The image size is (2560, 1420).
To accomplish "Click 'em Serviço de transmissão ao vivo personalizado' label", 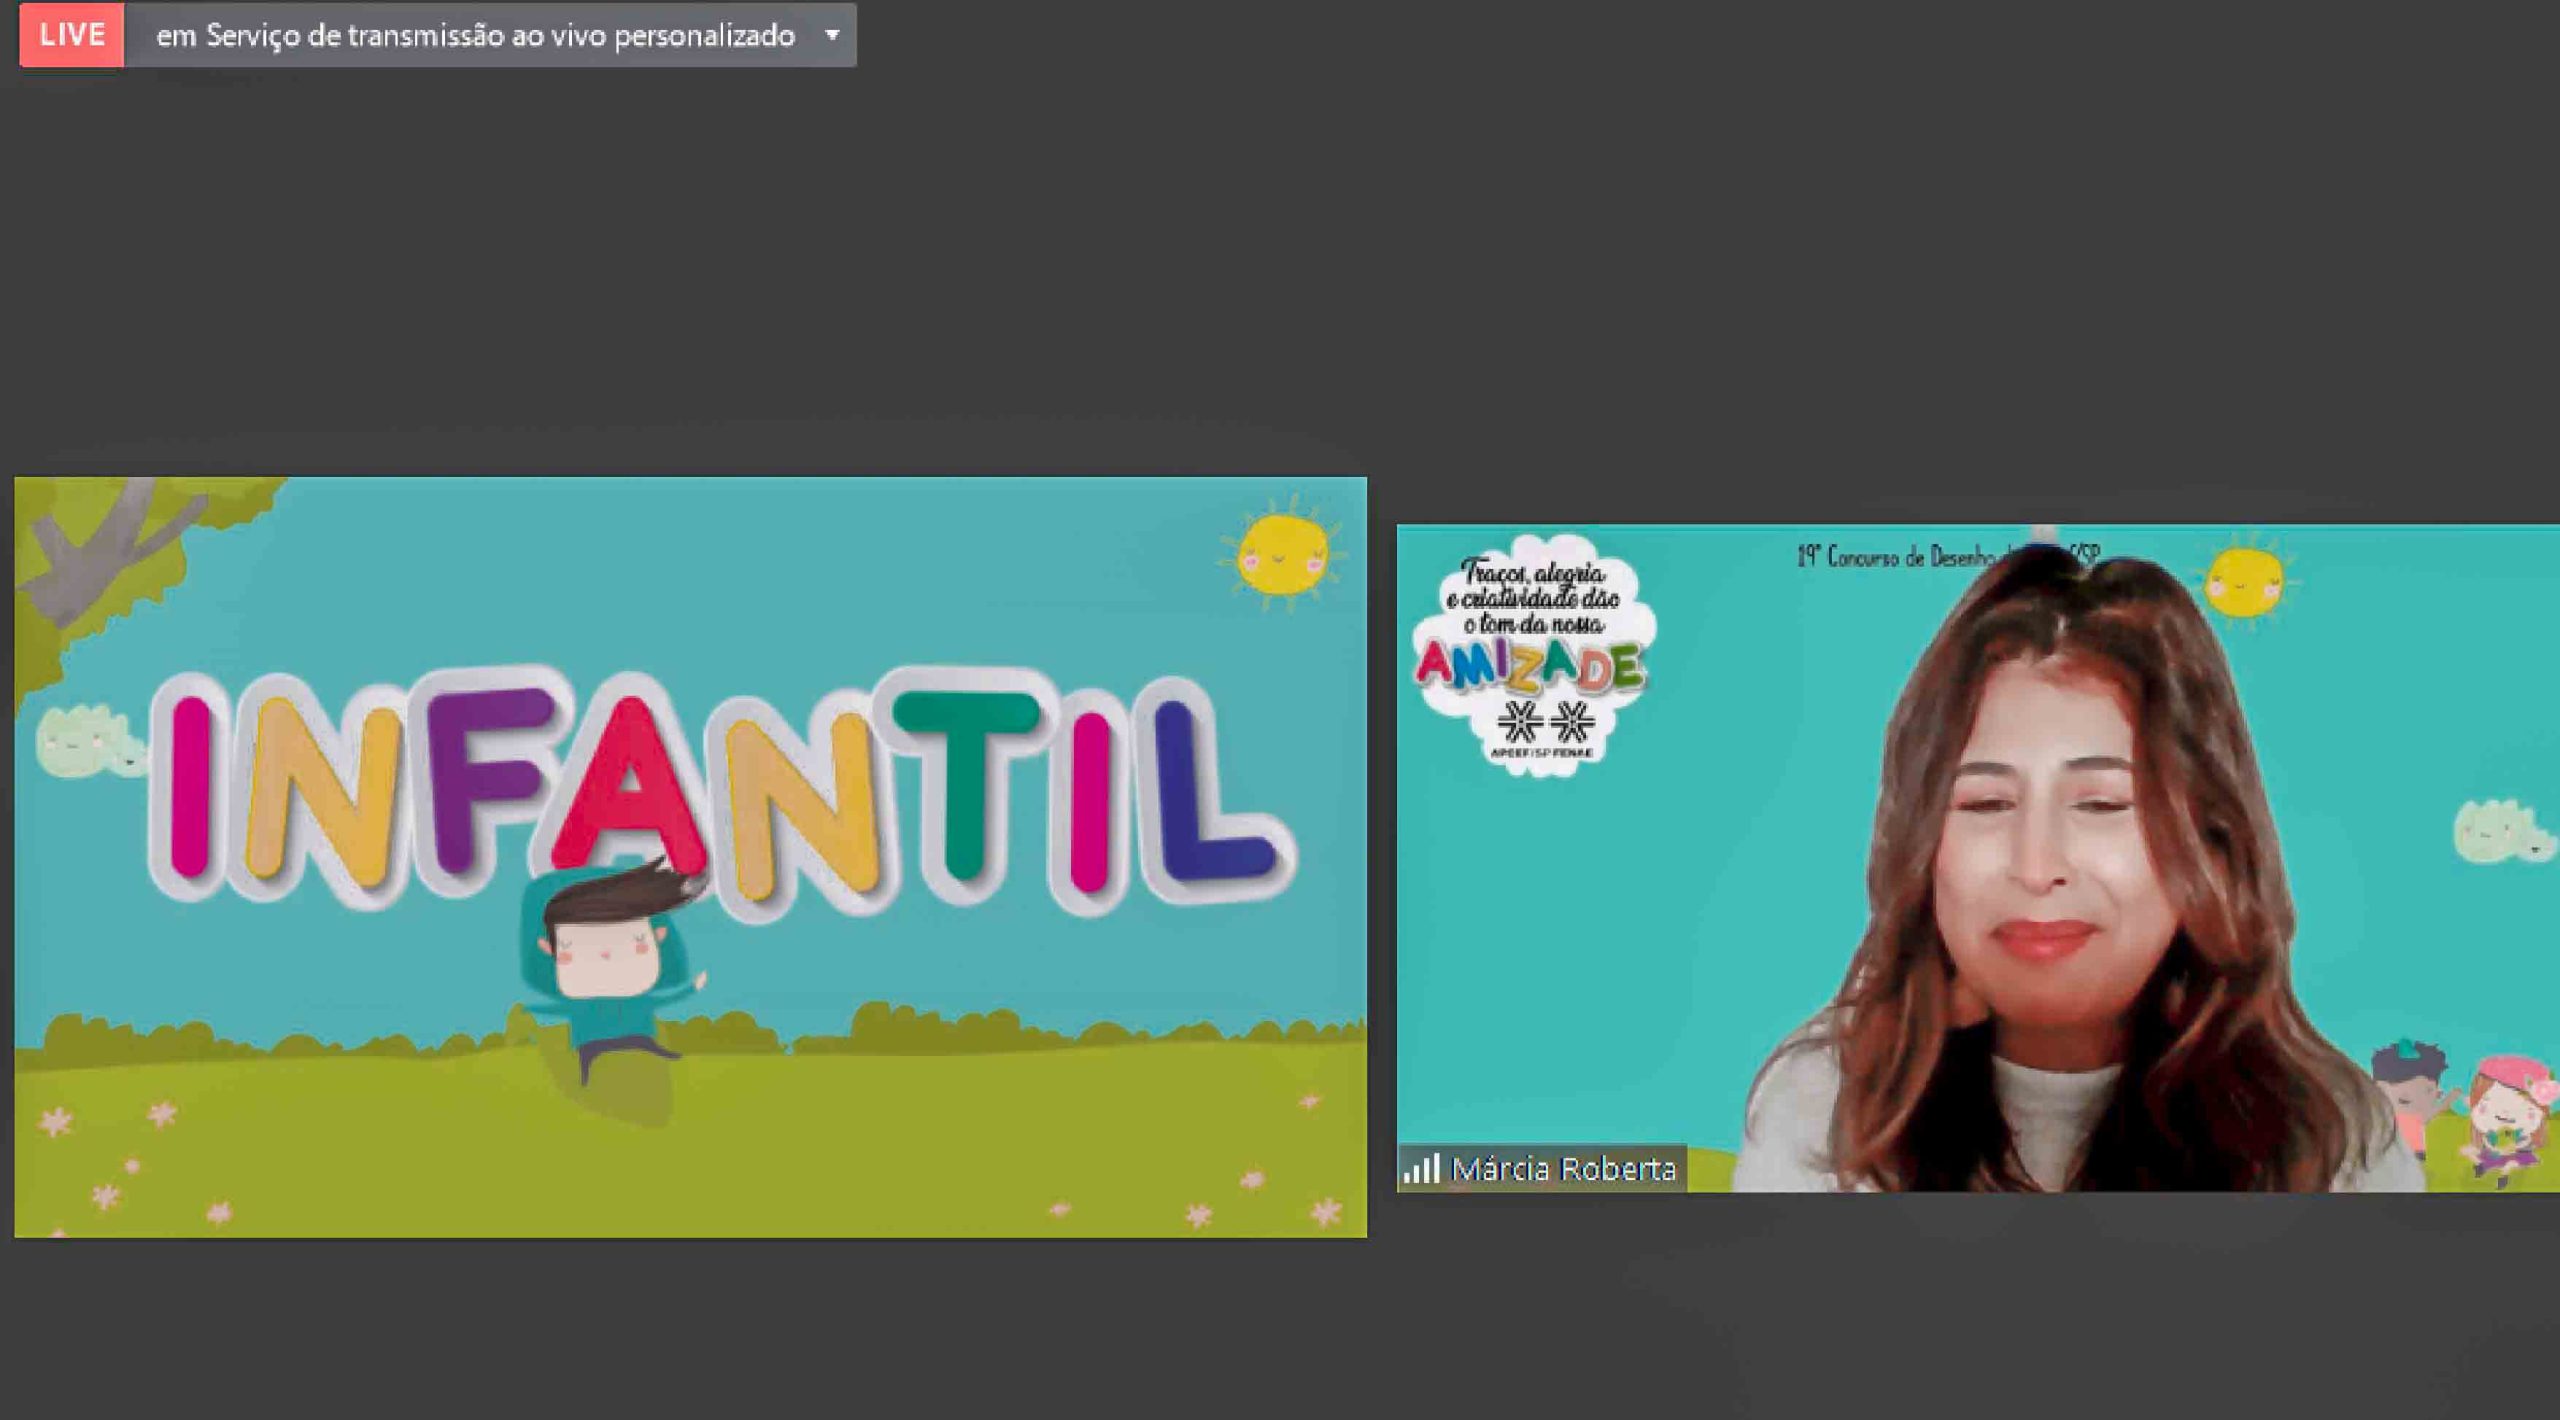I will pyautogui.click(x=475, y=36).
